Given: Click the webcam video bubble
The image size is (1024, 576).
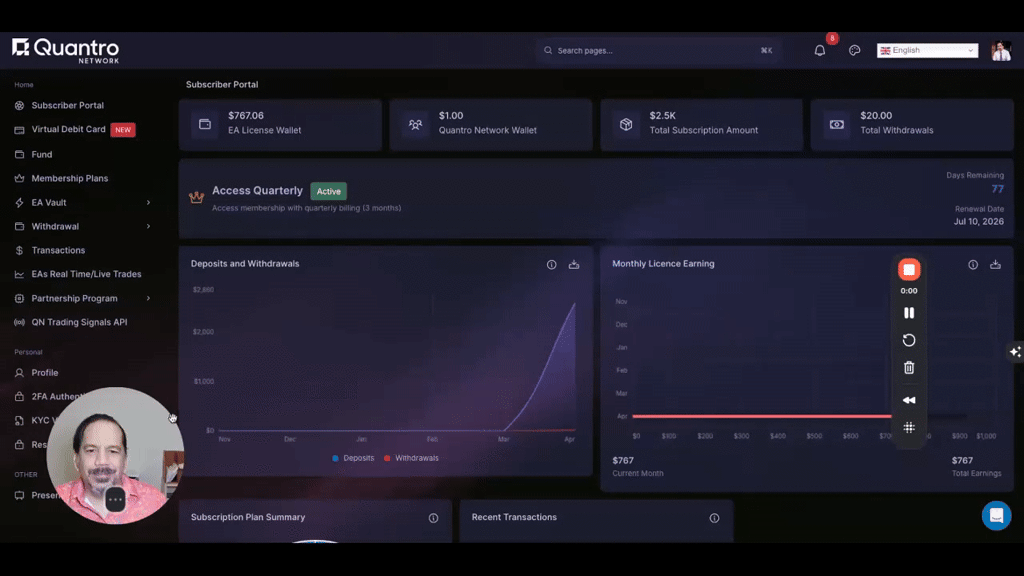Looking at the screenshot, I should pos(115,455).
